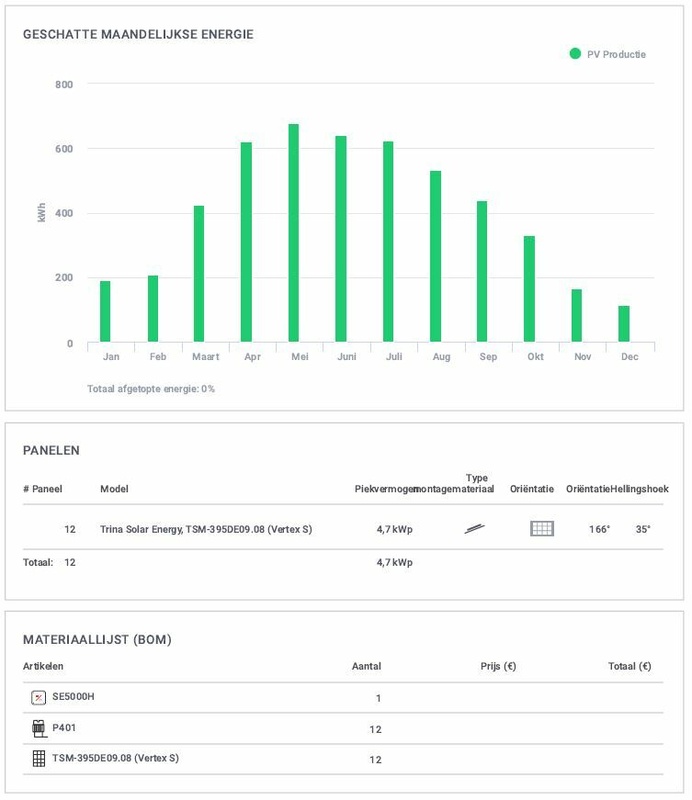
Task: Click the PV Productie legend label
Action: (x=616, y=54)
